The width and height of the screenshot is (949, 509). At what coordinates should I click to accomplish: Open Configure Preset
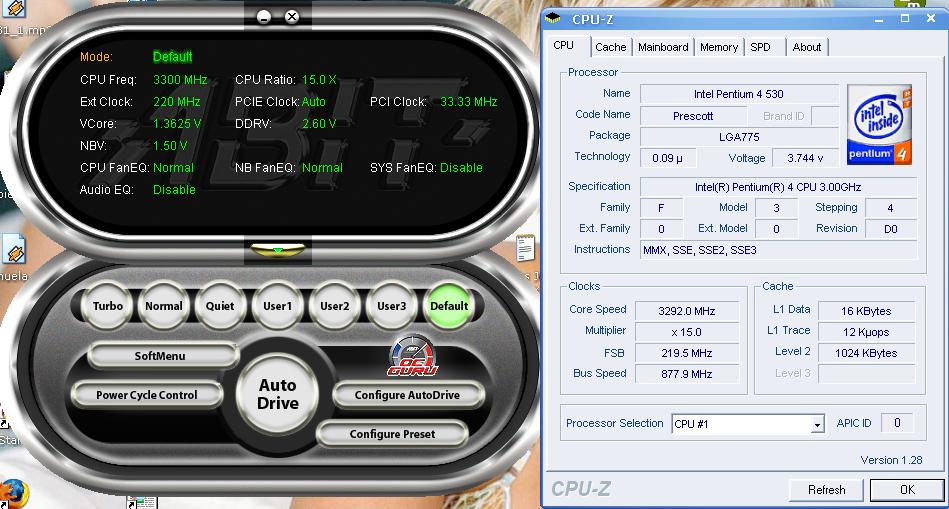pyautogui.click(x=392, y=434)
